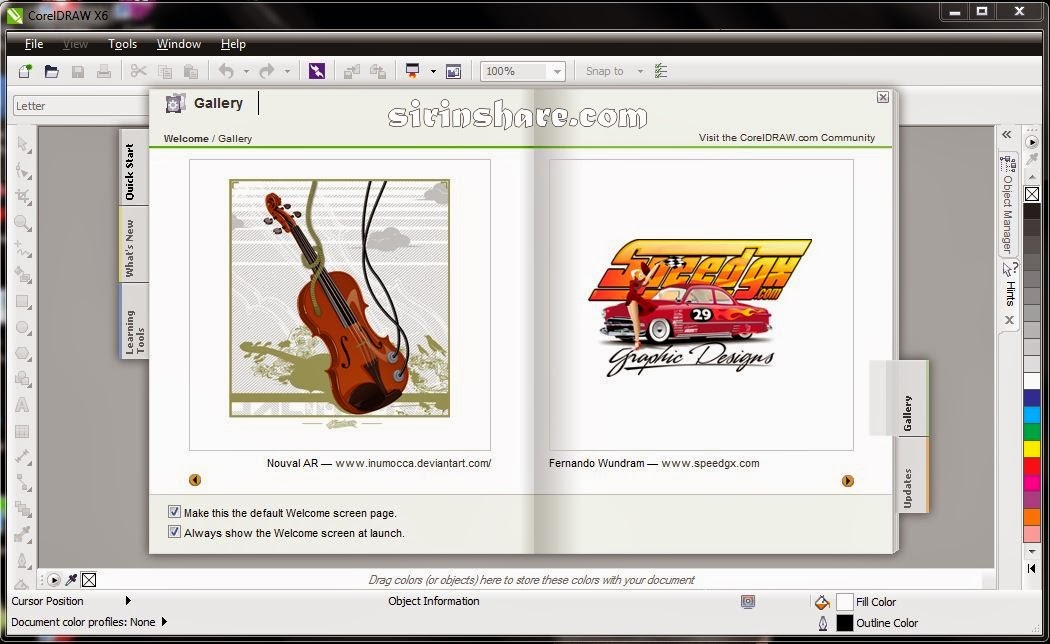The height and width of the screenshot is (644, 1050).
Task: Go to previous gallery page arrow
Action: pyautogui.click(x=195, y=480)
